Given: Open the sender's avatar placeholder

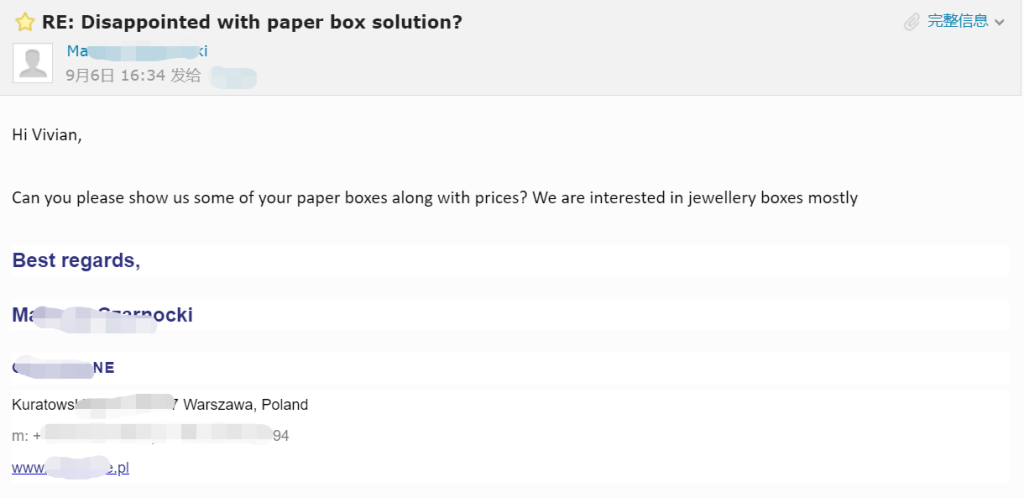Looking at the screenshot, I should (x=33, y=63).
